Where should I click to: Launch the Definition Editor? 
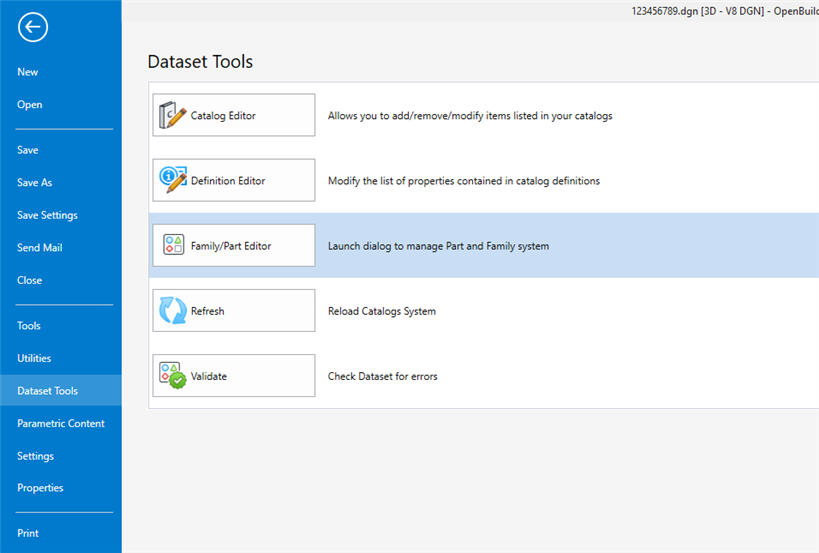point(232,181)
